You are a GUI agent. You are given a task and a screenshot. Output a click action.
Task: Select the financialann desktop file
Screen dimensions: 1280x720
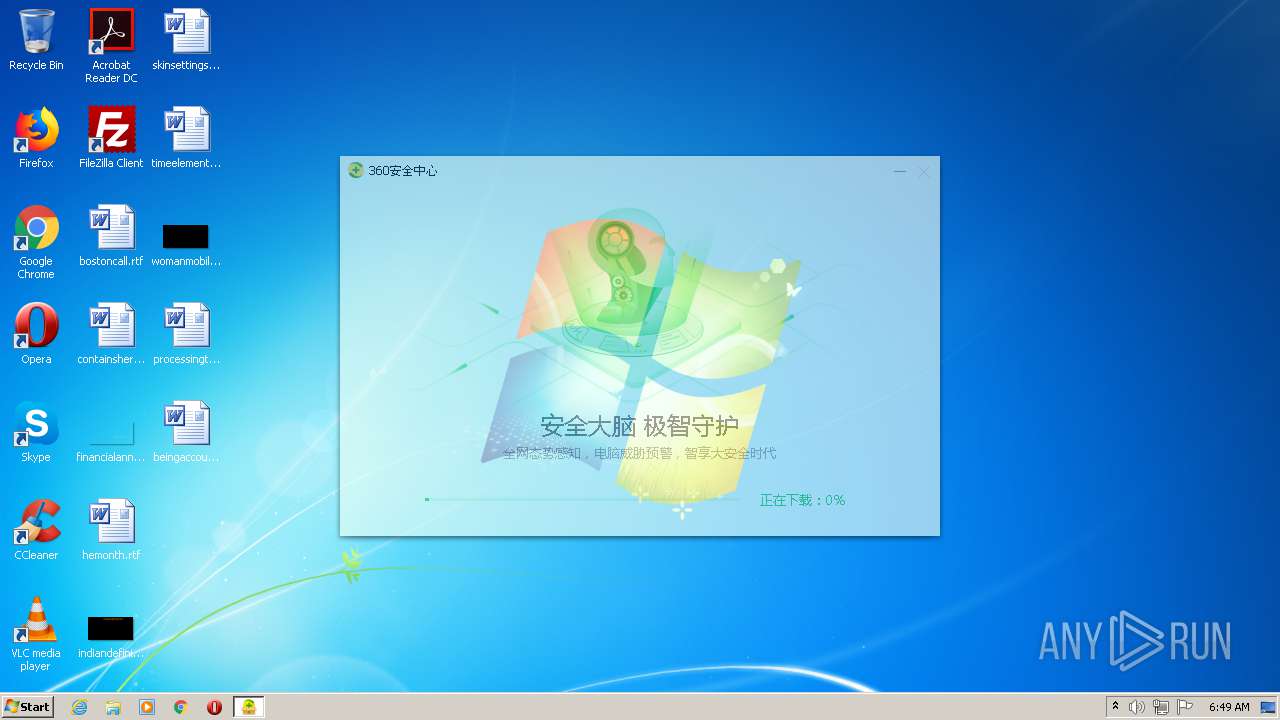(111, 442)
